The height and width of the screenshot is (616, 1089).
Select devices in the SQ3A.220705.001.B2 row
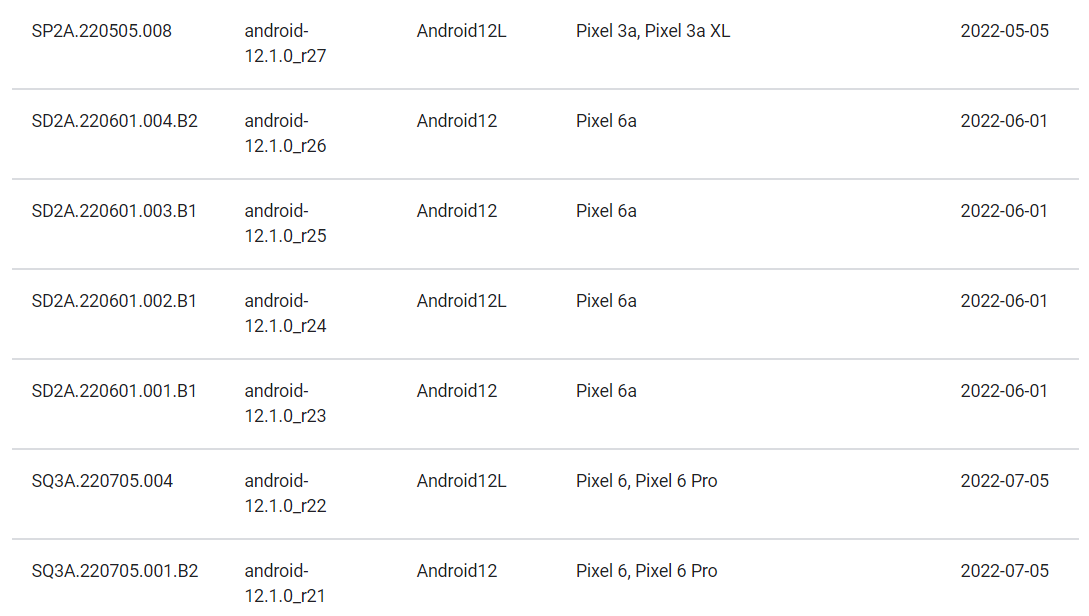click(647, 571)
